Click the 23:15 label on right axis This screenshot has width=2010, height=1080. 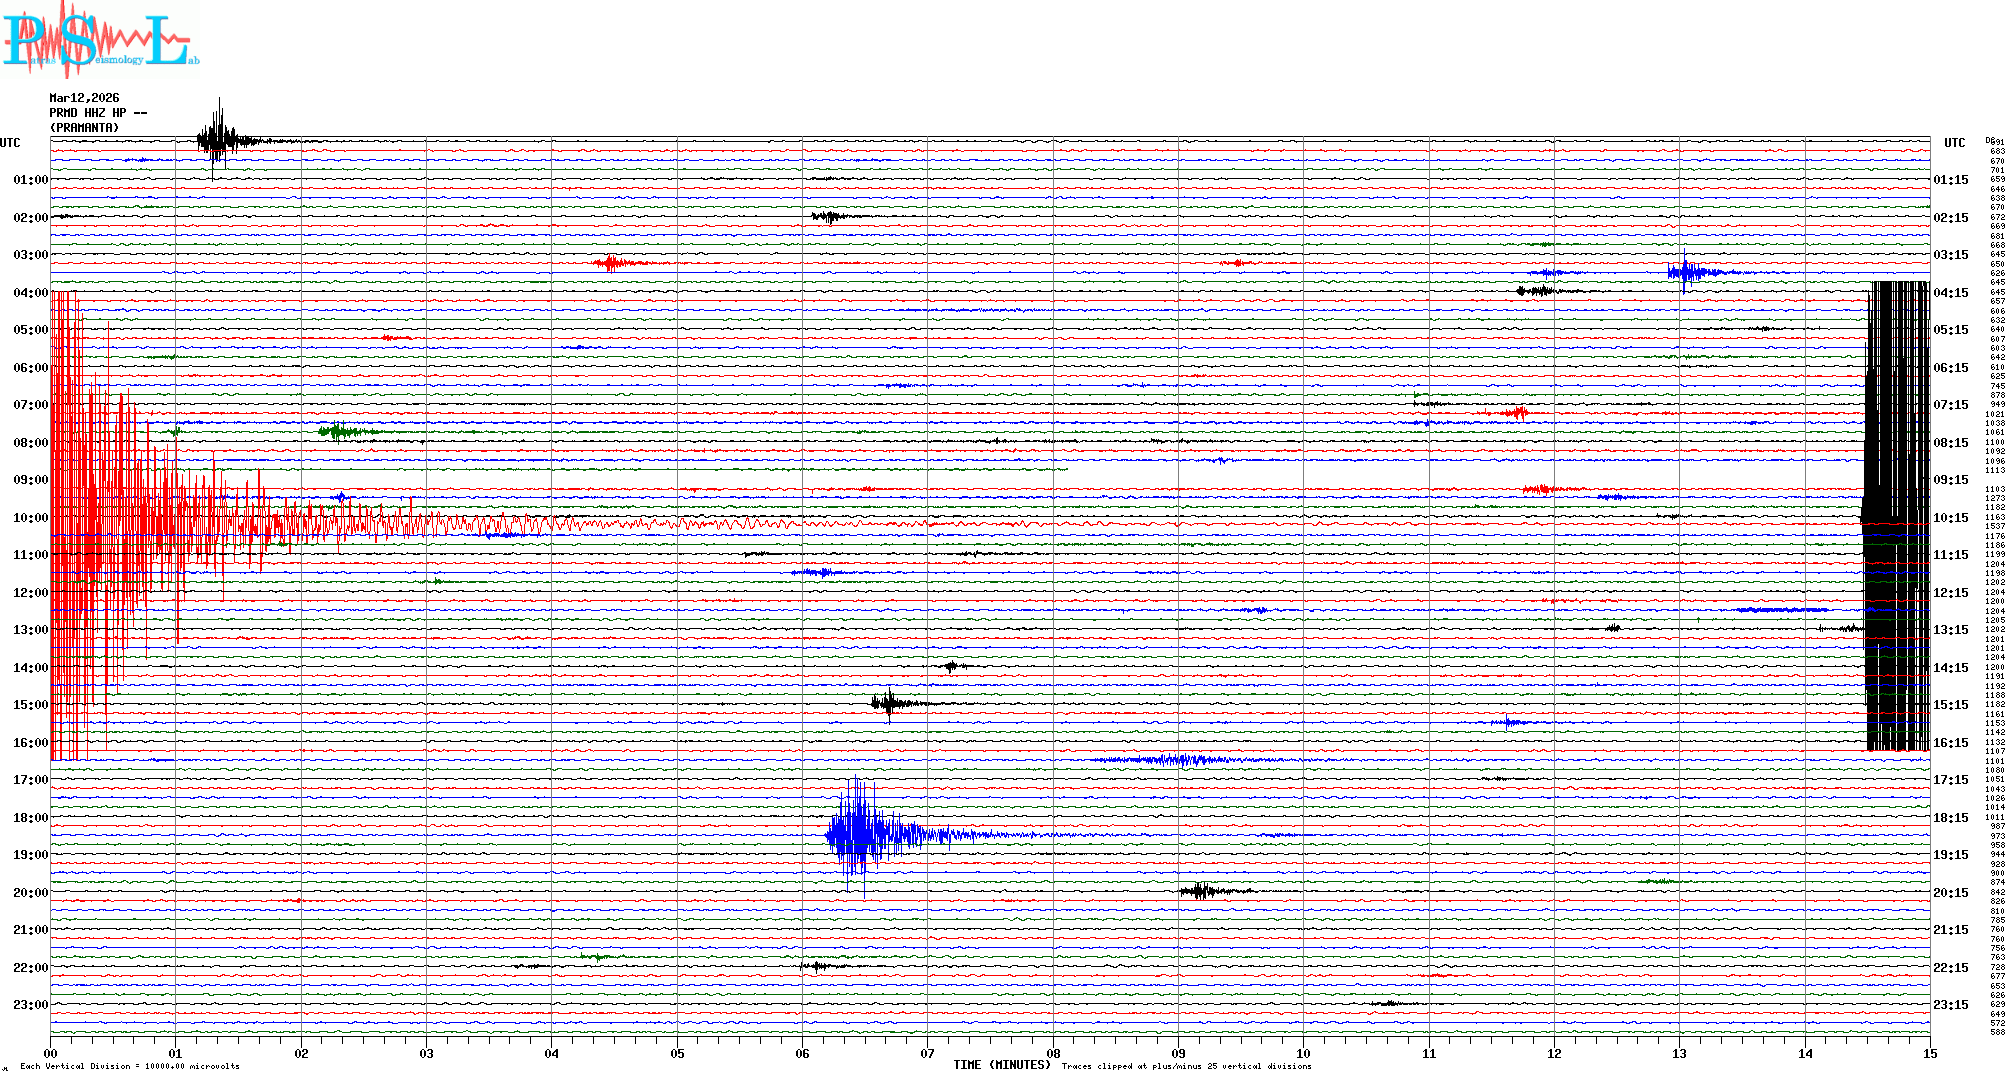click(1950, 1005)
